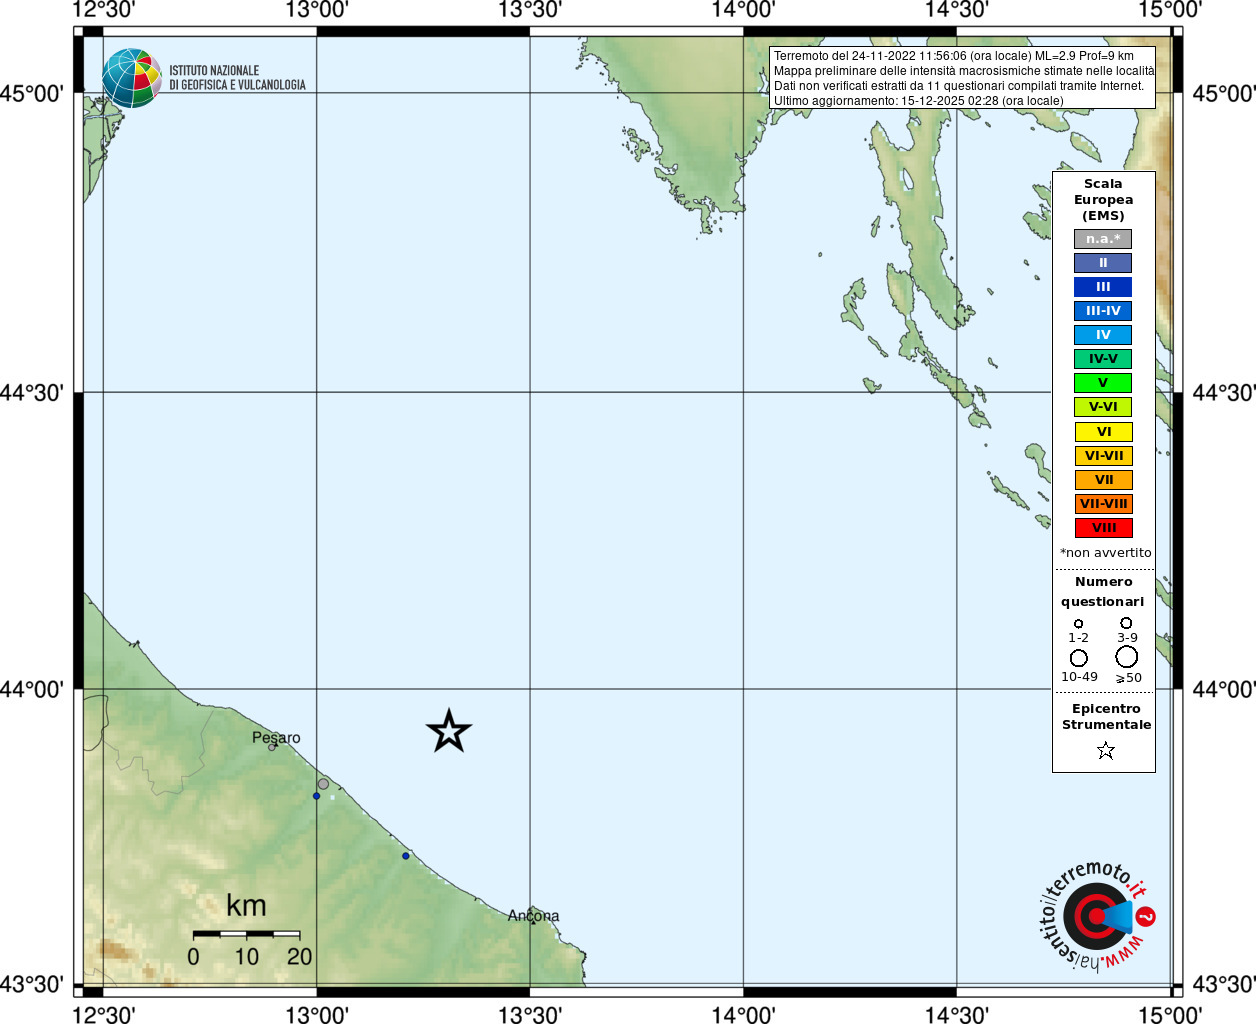
Task: Click the intensity III legend swatch
Action: pos(1103,287)
